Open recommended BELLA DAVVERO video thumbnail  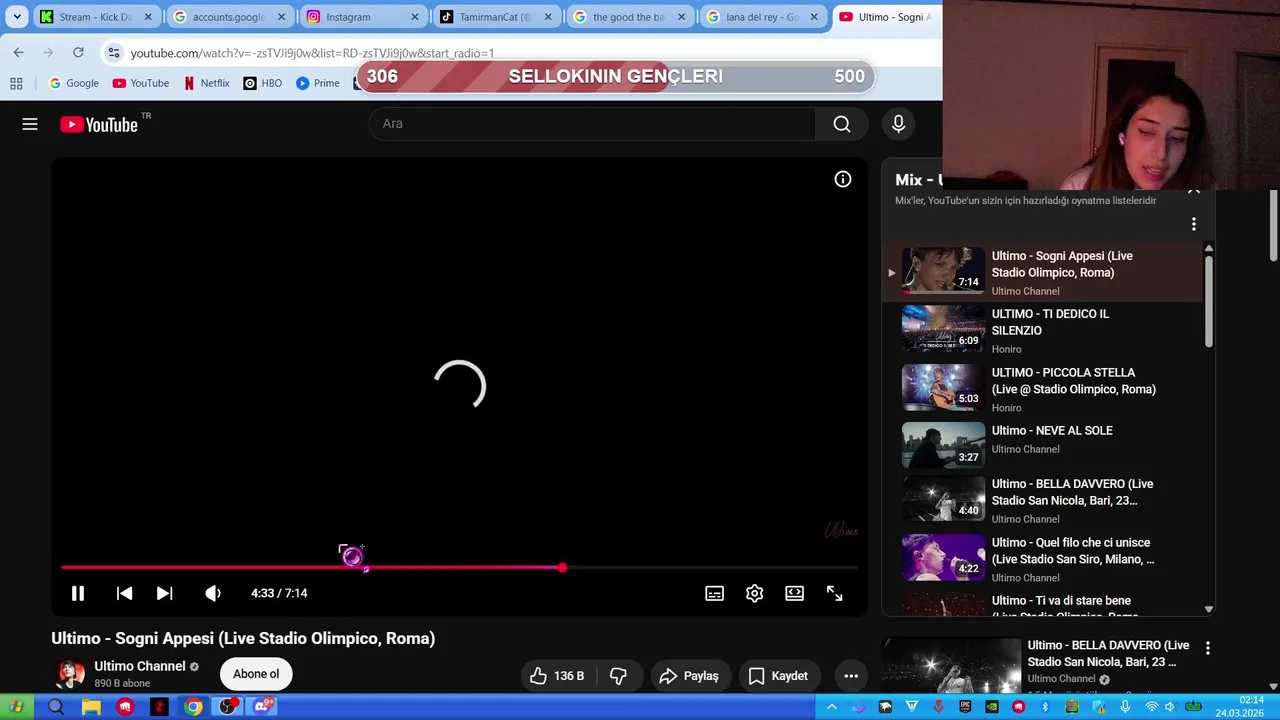click(952, 666)
